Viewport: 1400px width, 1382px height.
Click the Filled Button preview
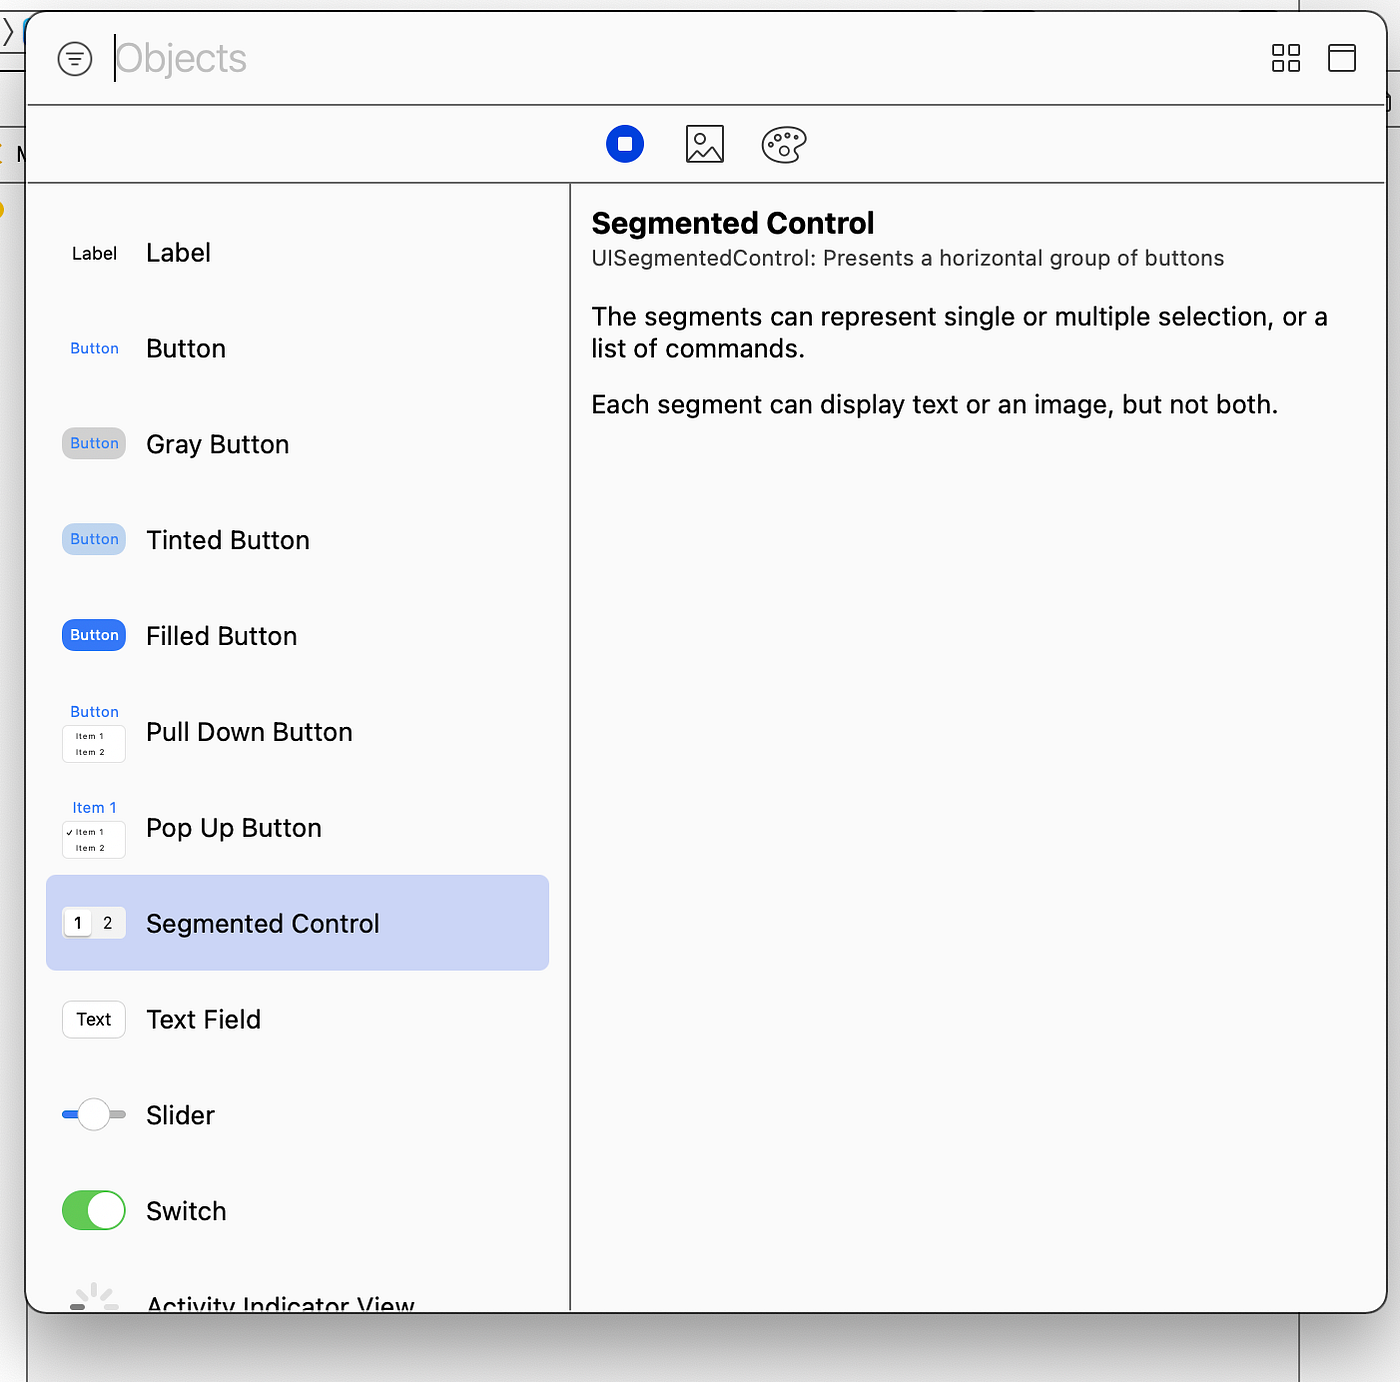coord(93,635)
